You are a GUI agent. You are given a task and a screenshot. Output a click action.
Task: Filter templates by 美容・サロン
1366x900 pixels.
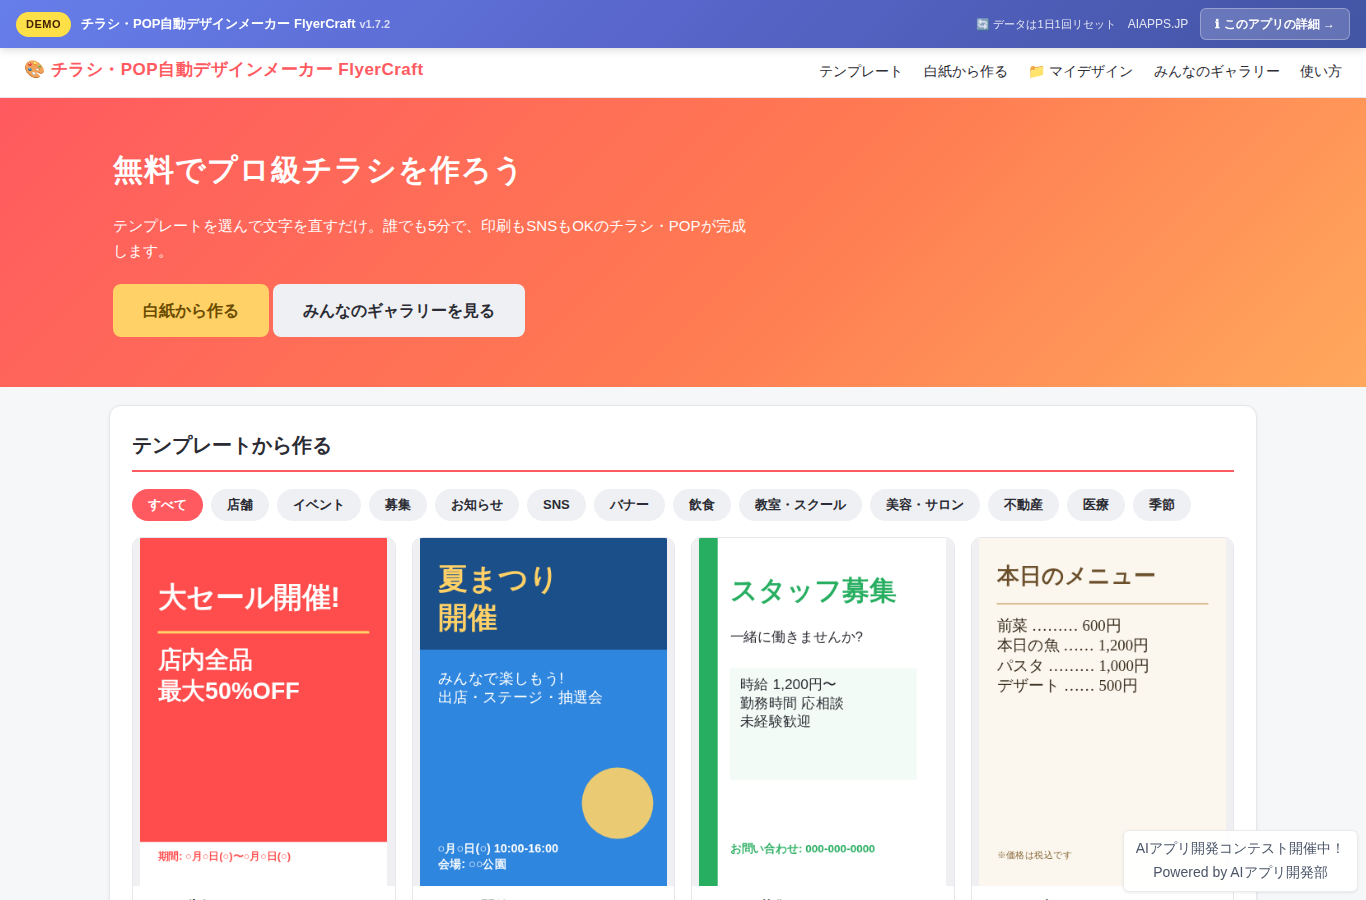[x=925, y=505]
